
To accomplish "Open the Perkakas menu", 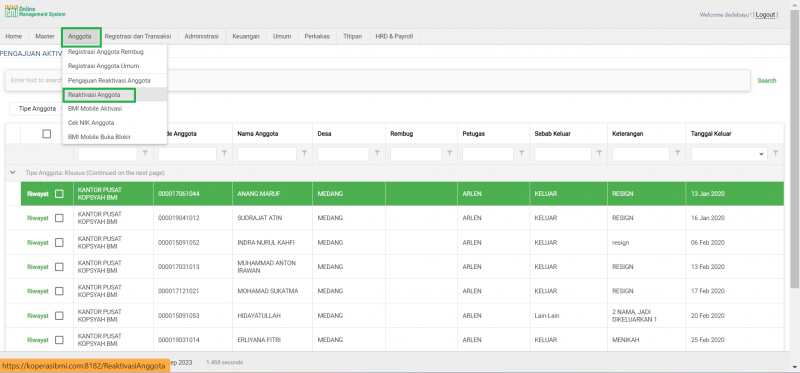I will (x=317, y=37).
